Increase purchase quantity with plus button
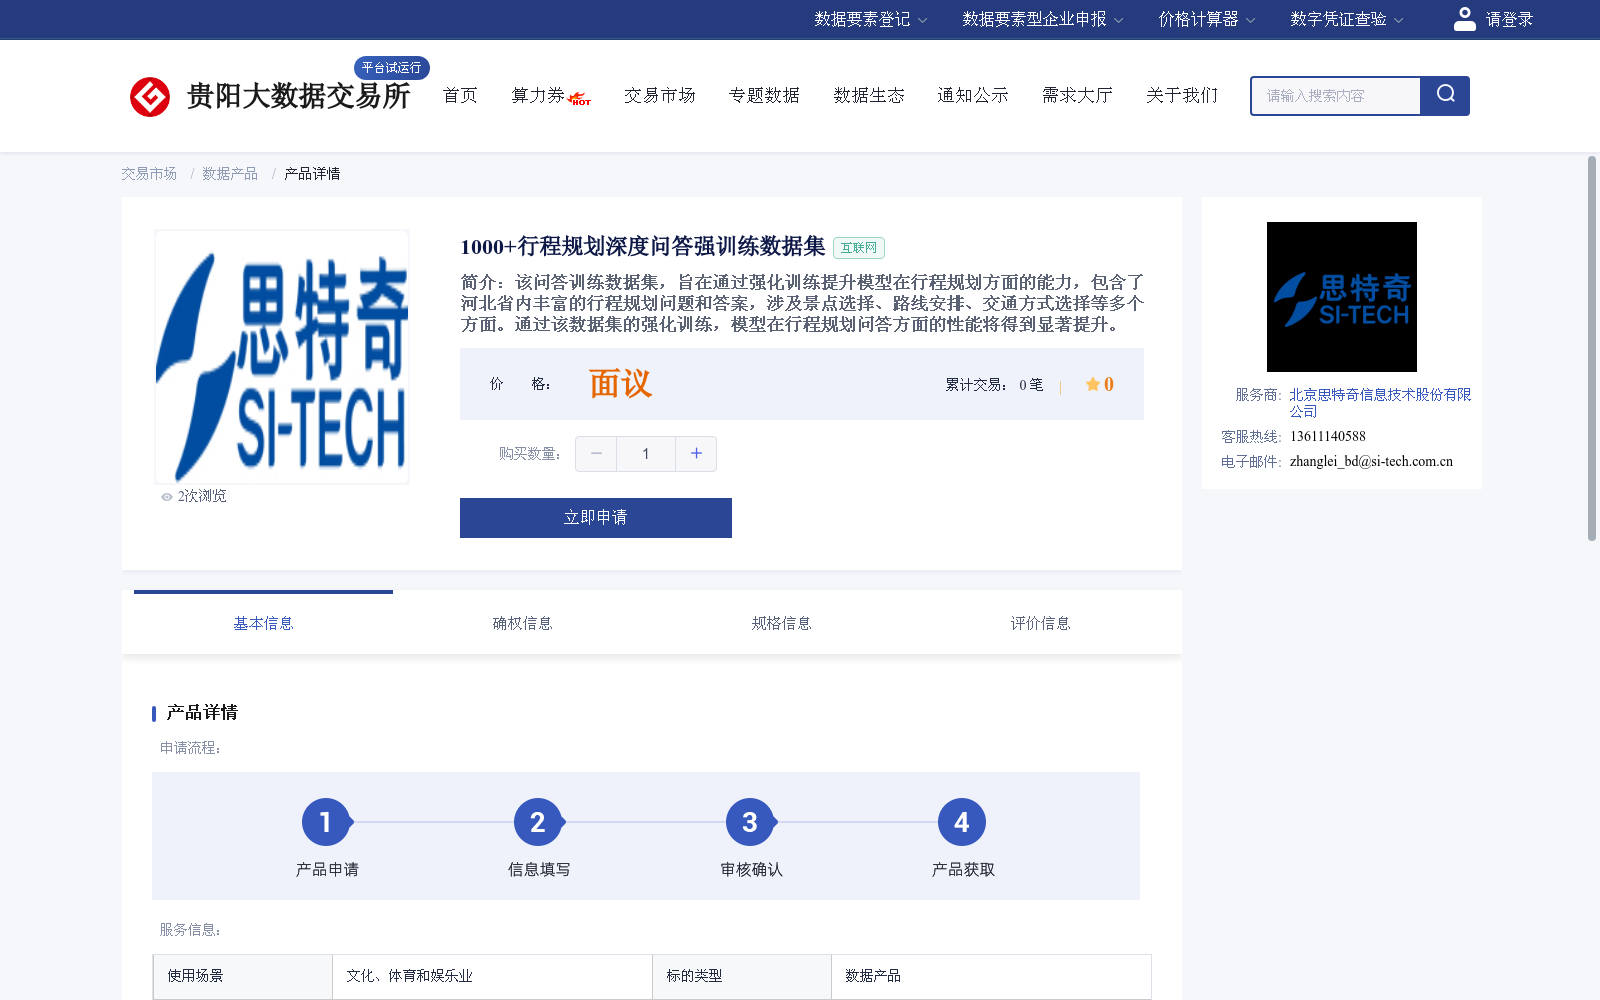Viewport: 1600px width, 1000px height. click(x=696, y=454)
